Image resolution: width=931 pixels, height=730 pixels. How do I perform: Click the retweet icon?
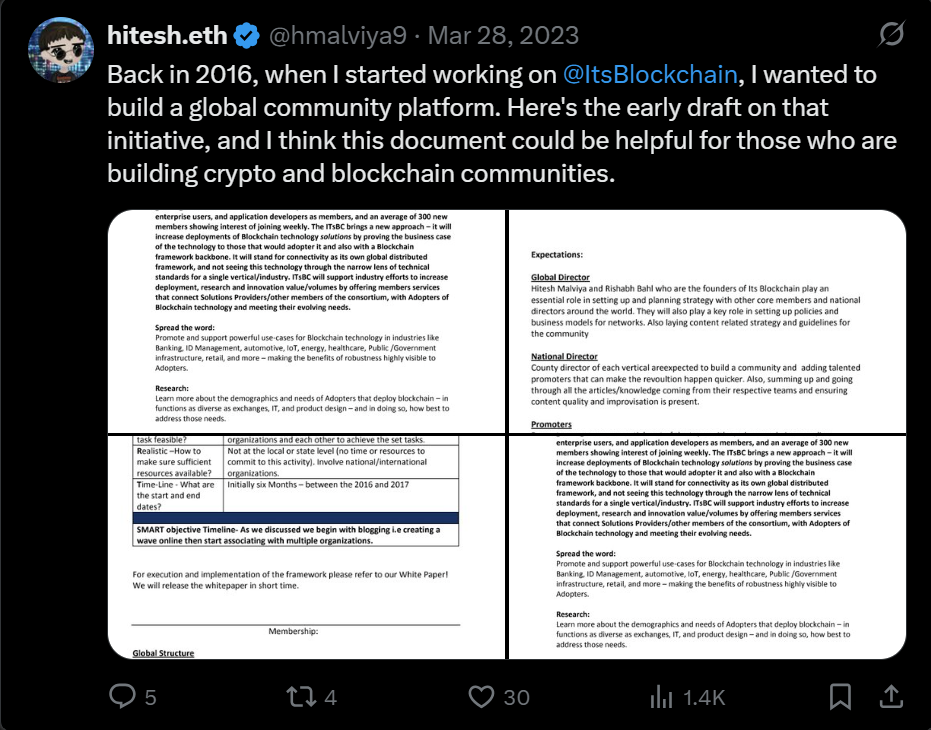click(302, 697)
